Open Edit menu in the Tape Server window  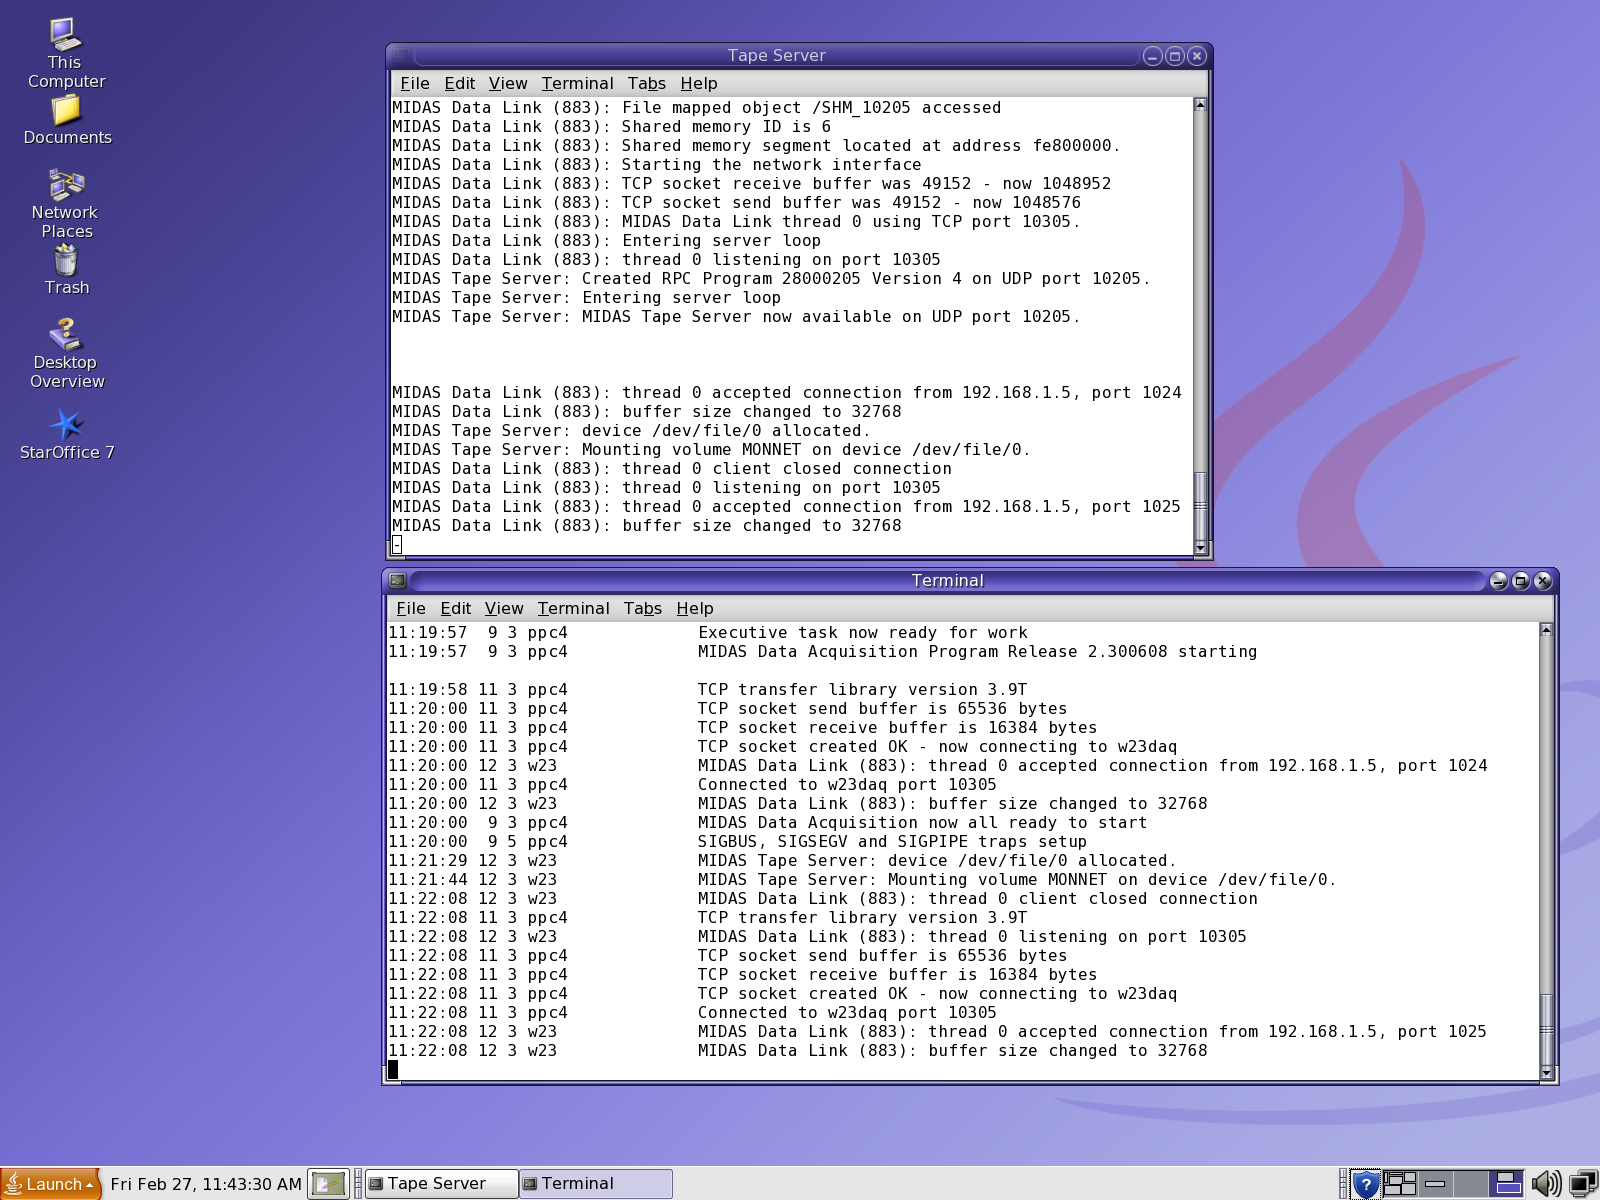click(x=460, y=83)
